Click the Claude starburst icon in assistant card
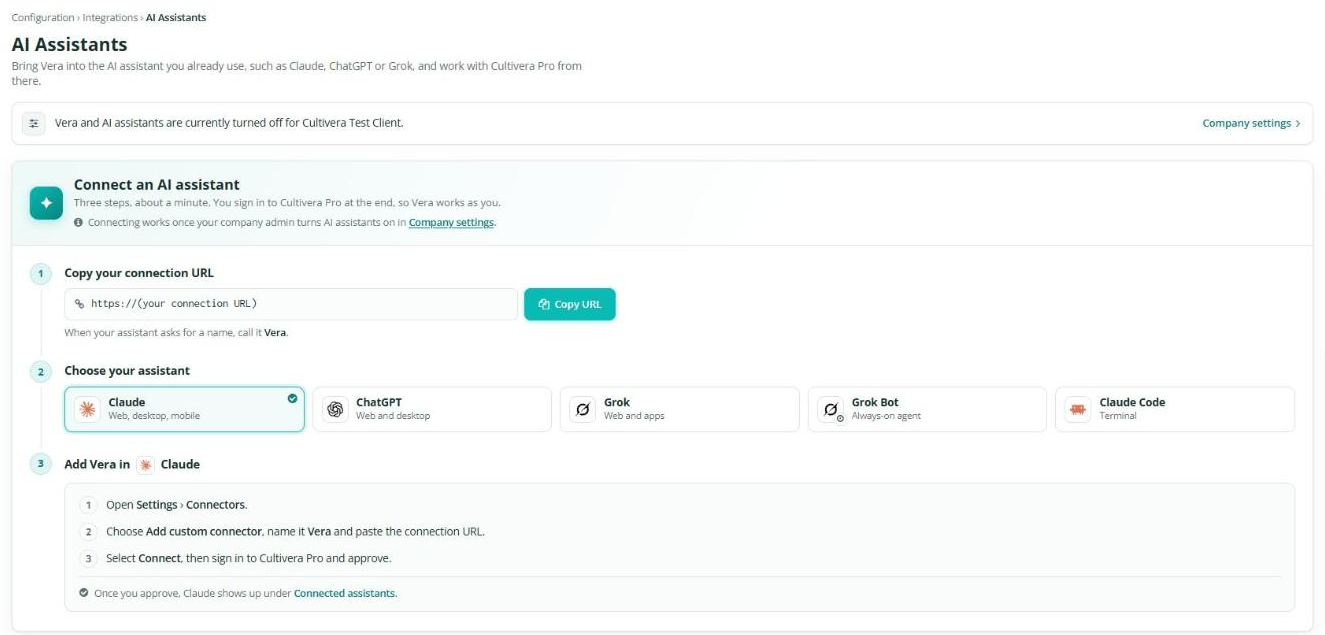1325x635 pixels. coord(87,409)
